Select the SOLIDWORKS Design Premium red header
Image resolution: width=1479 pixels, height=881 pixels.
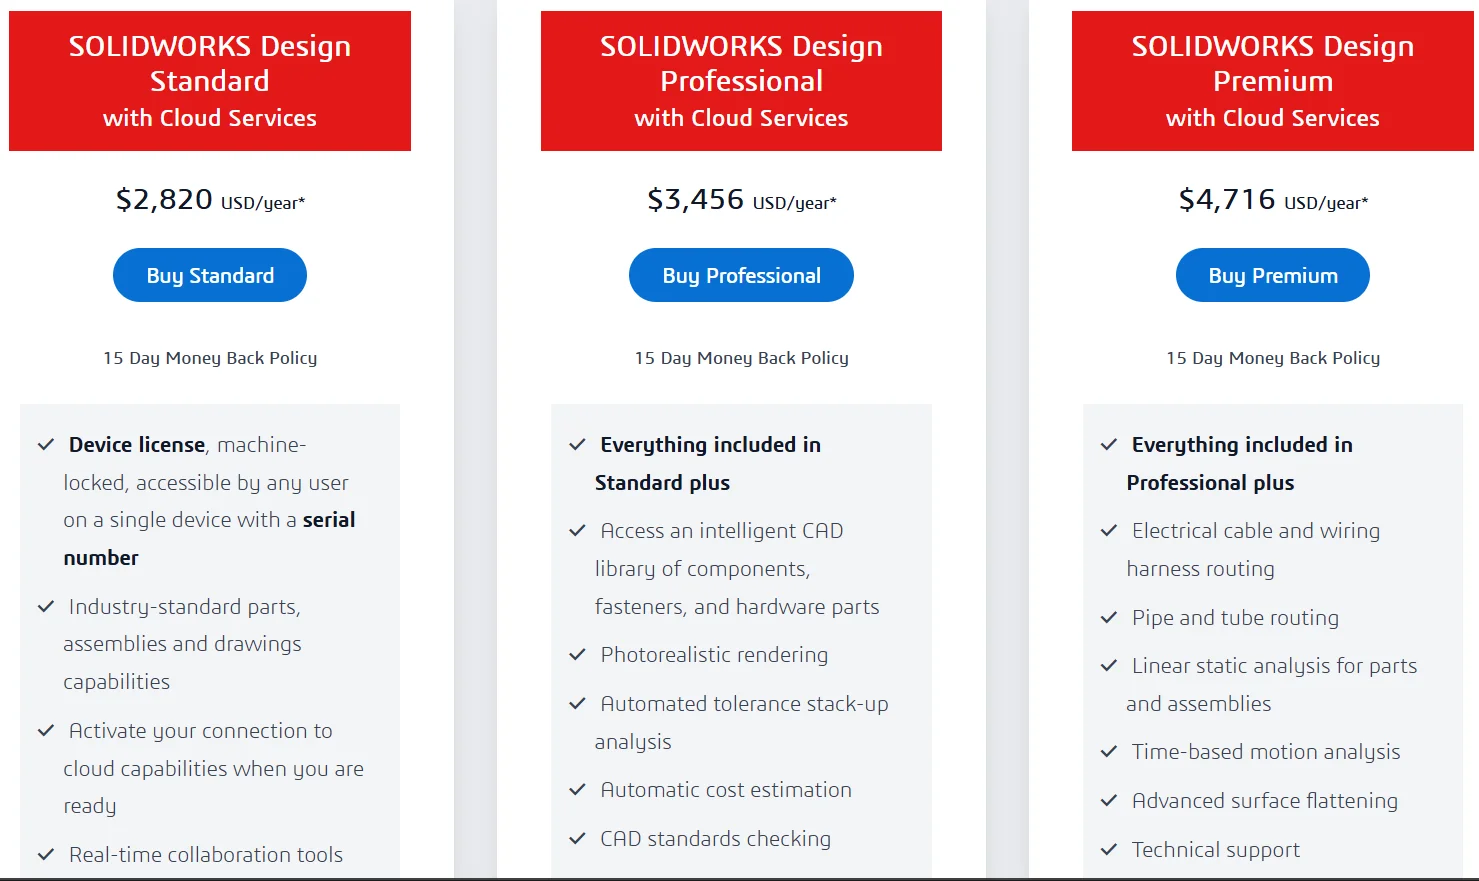click(x=1272, y=81)
